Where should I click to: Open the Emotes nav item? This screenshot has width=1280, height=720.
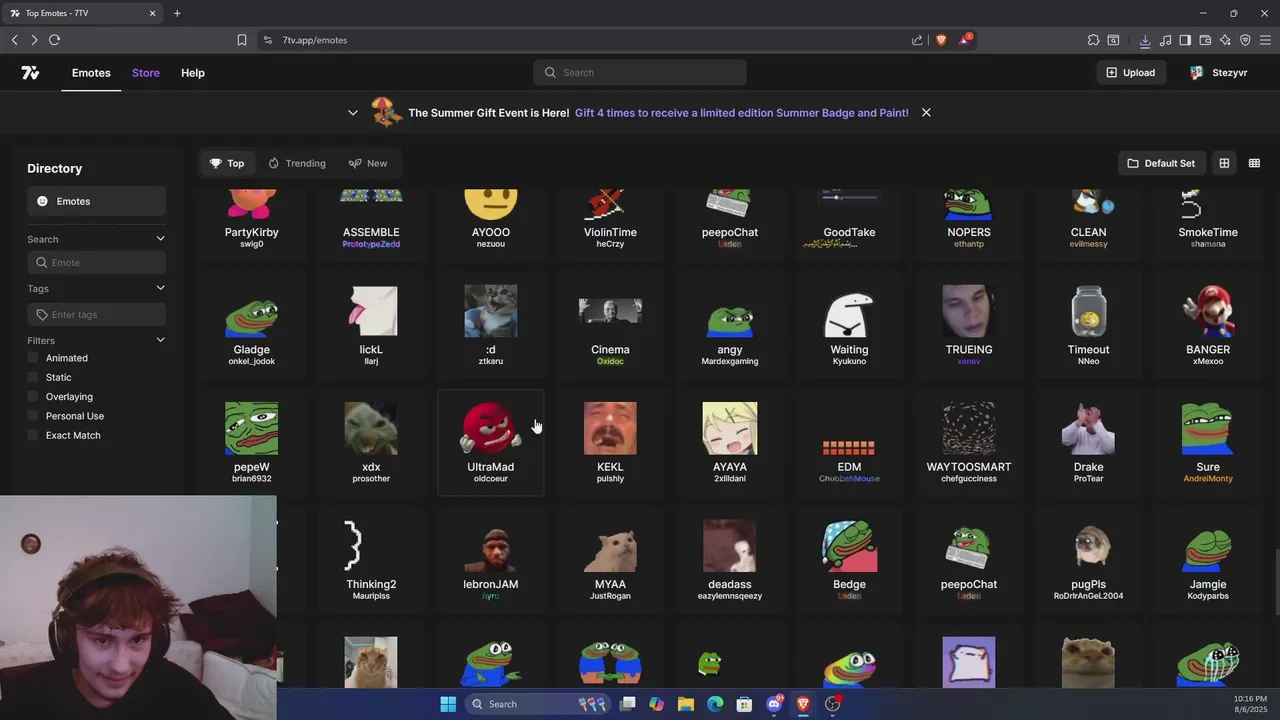pos(91,73)
